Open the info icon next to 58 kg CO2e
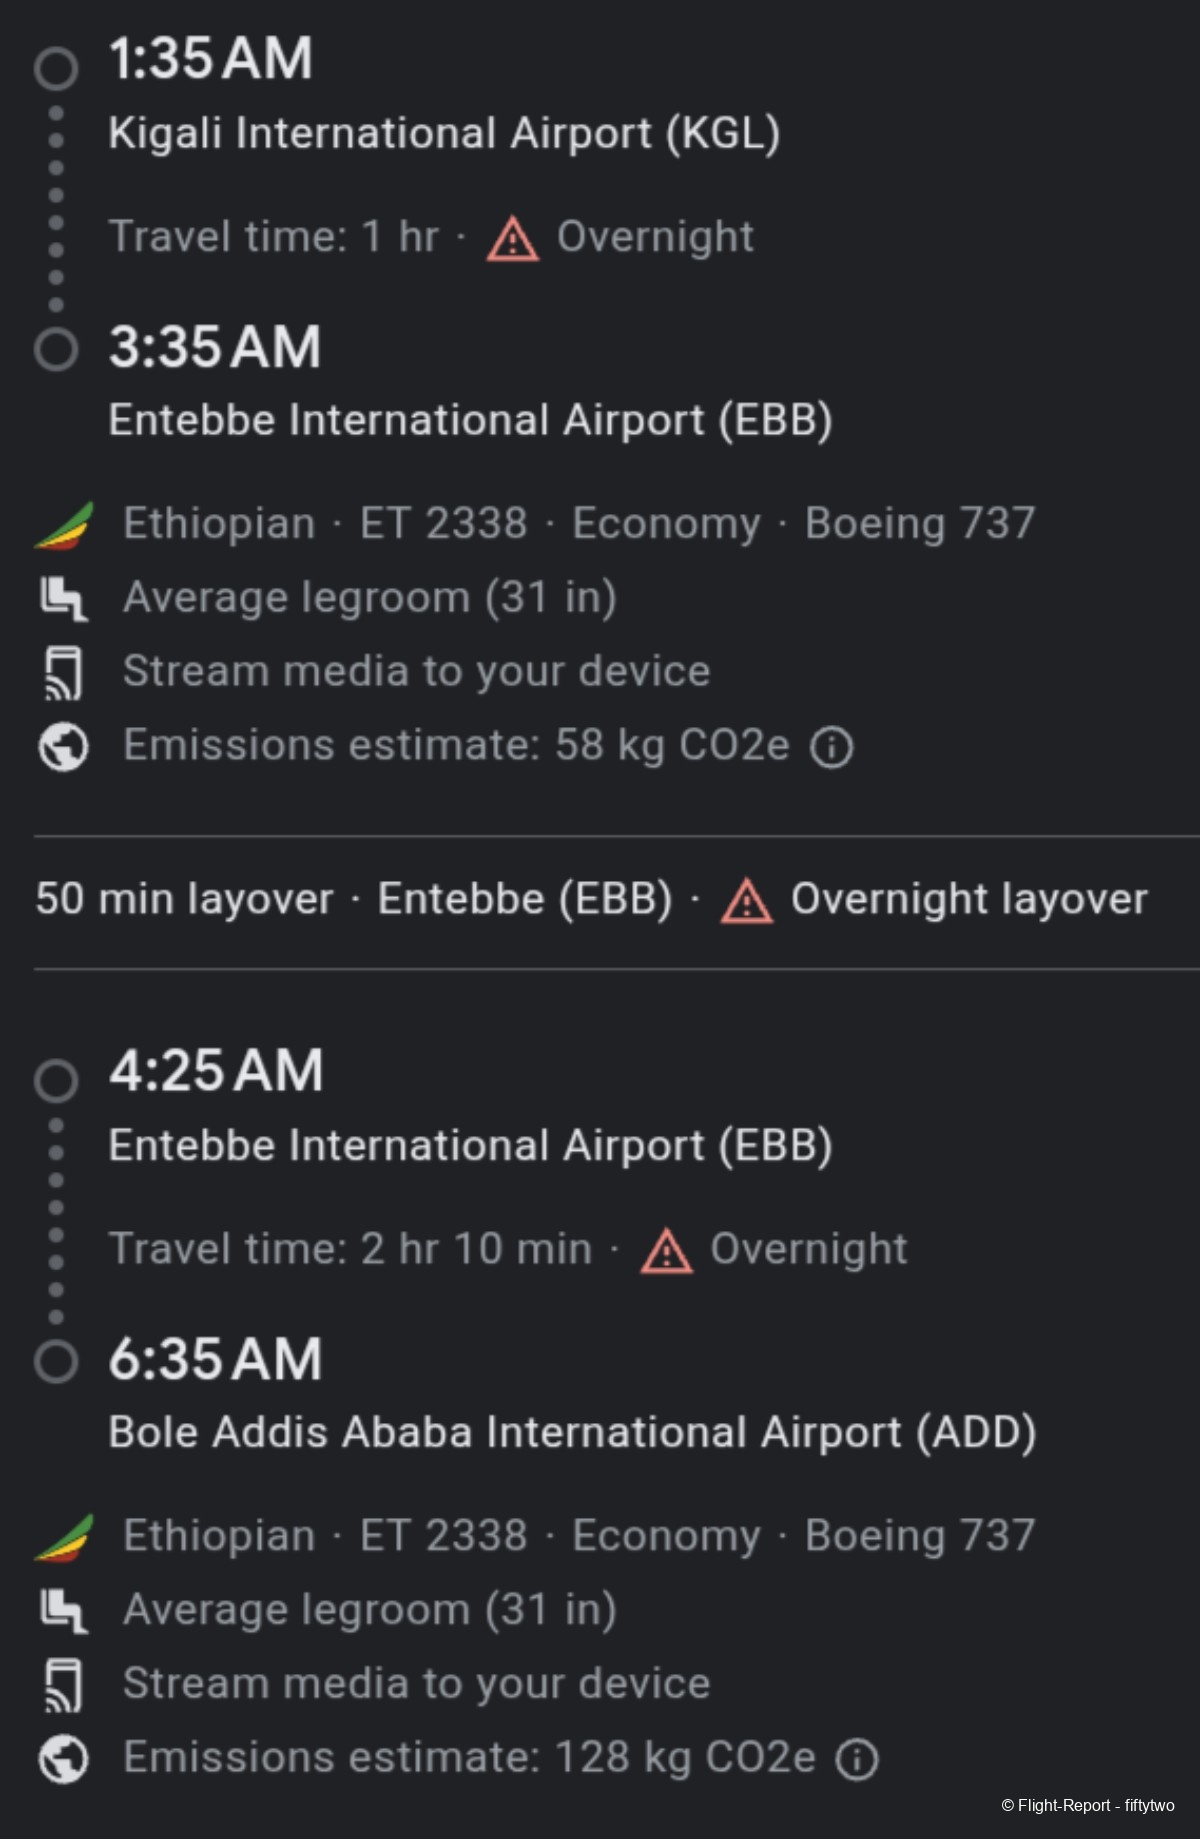 (831, 747)
